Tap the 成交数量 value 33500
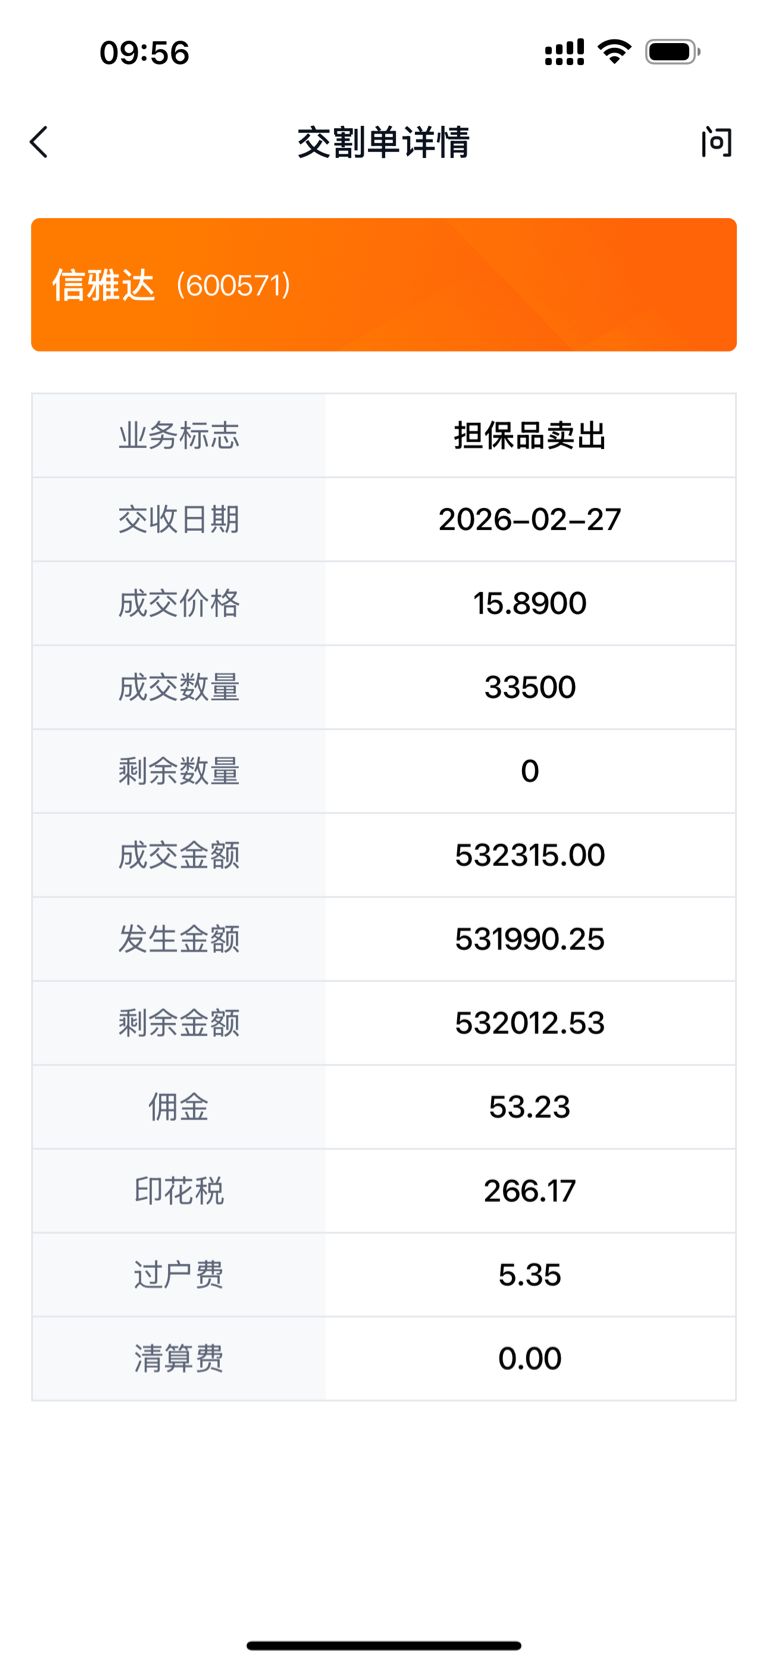The image size is (768, 1665). (530, 688)
